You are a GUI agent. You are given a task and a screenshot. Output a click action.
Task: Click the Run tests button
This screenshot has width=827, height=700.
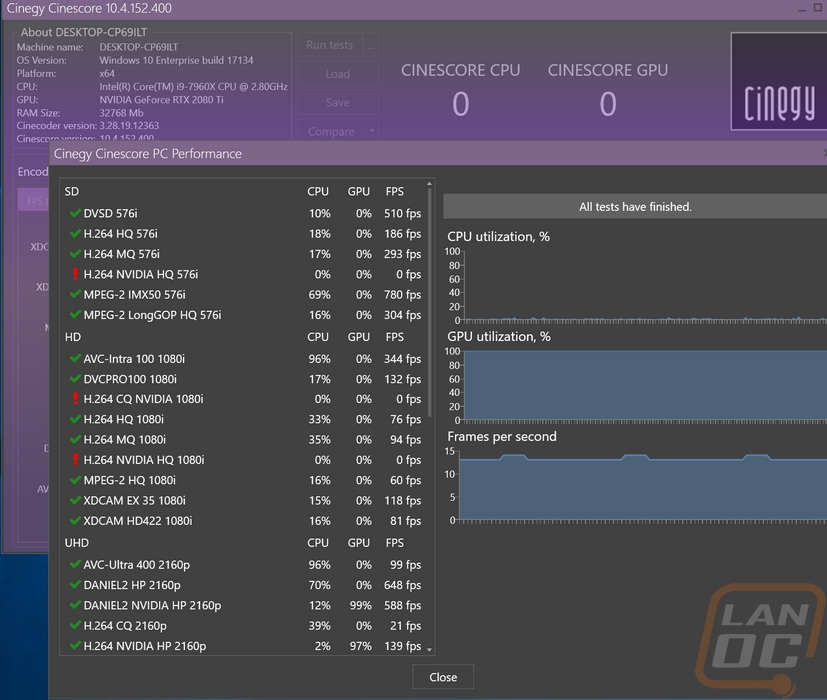point(330,45)
